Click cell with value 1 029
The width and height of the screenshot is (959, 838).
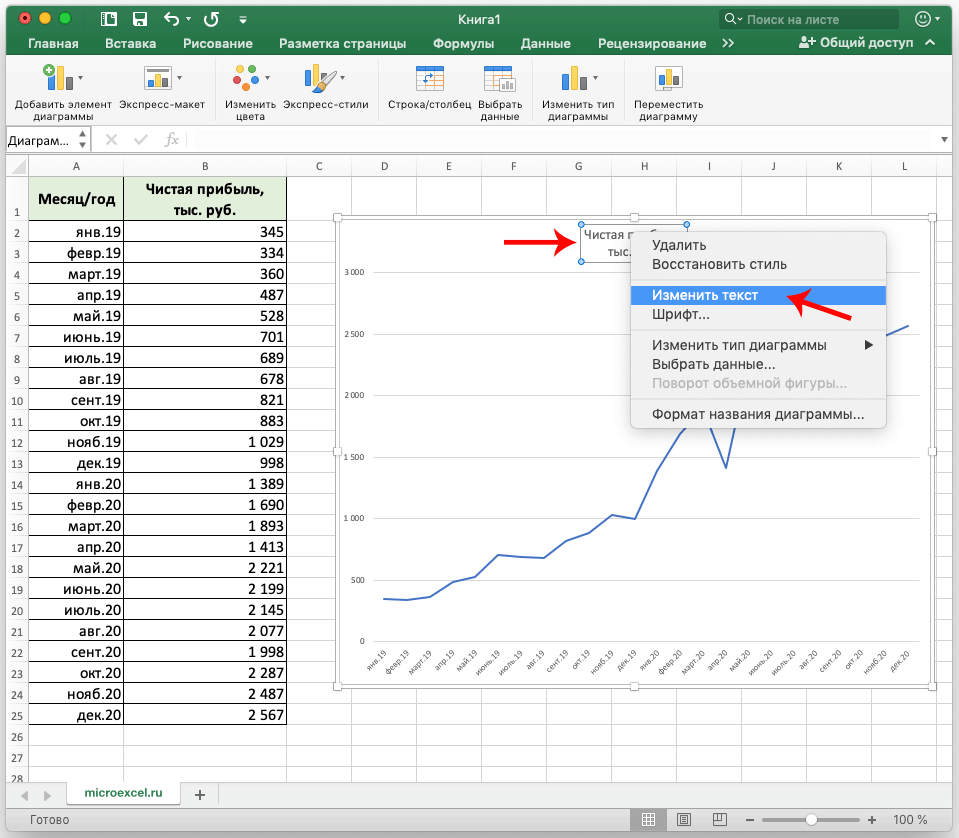[x=205, y=442]
